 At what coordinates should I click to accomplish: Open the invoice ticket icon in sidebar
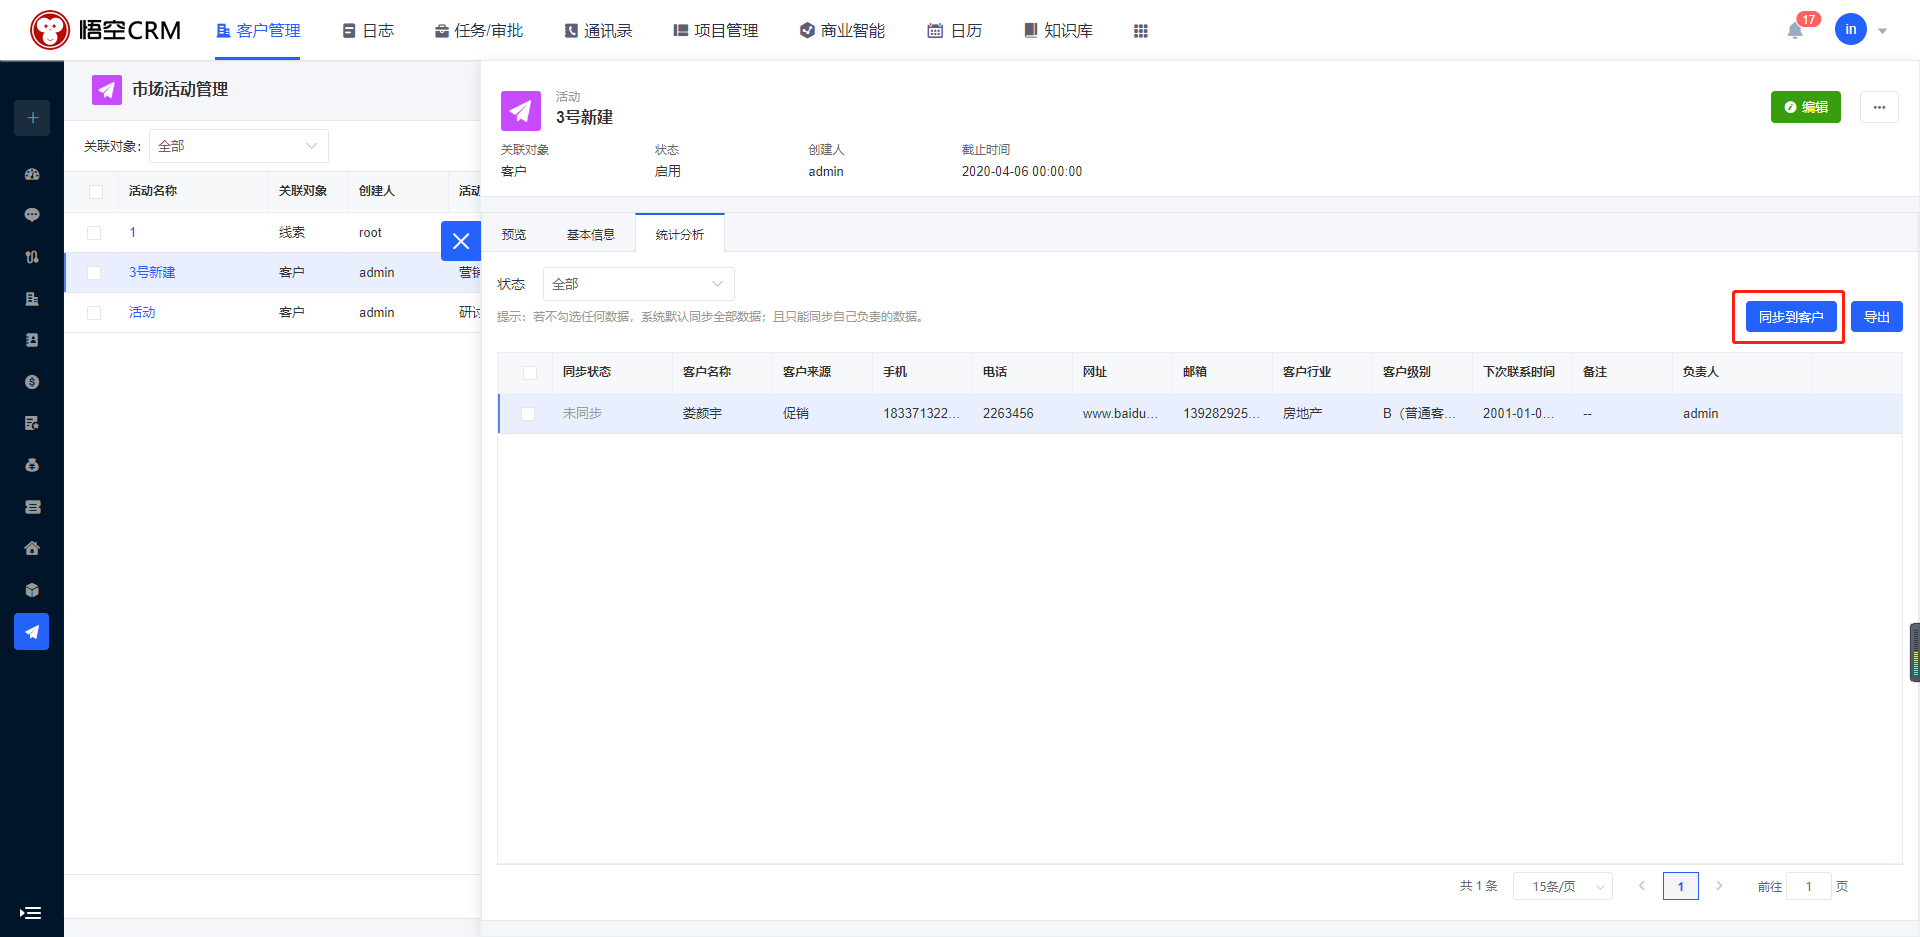point(32,507)
